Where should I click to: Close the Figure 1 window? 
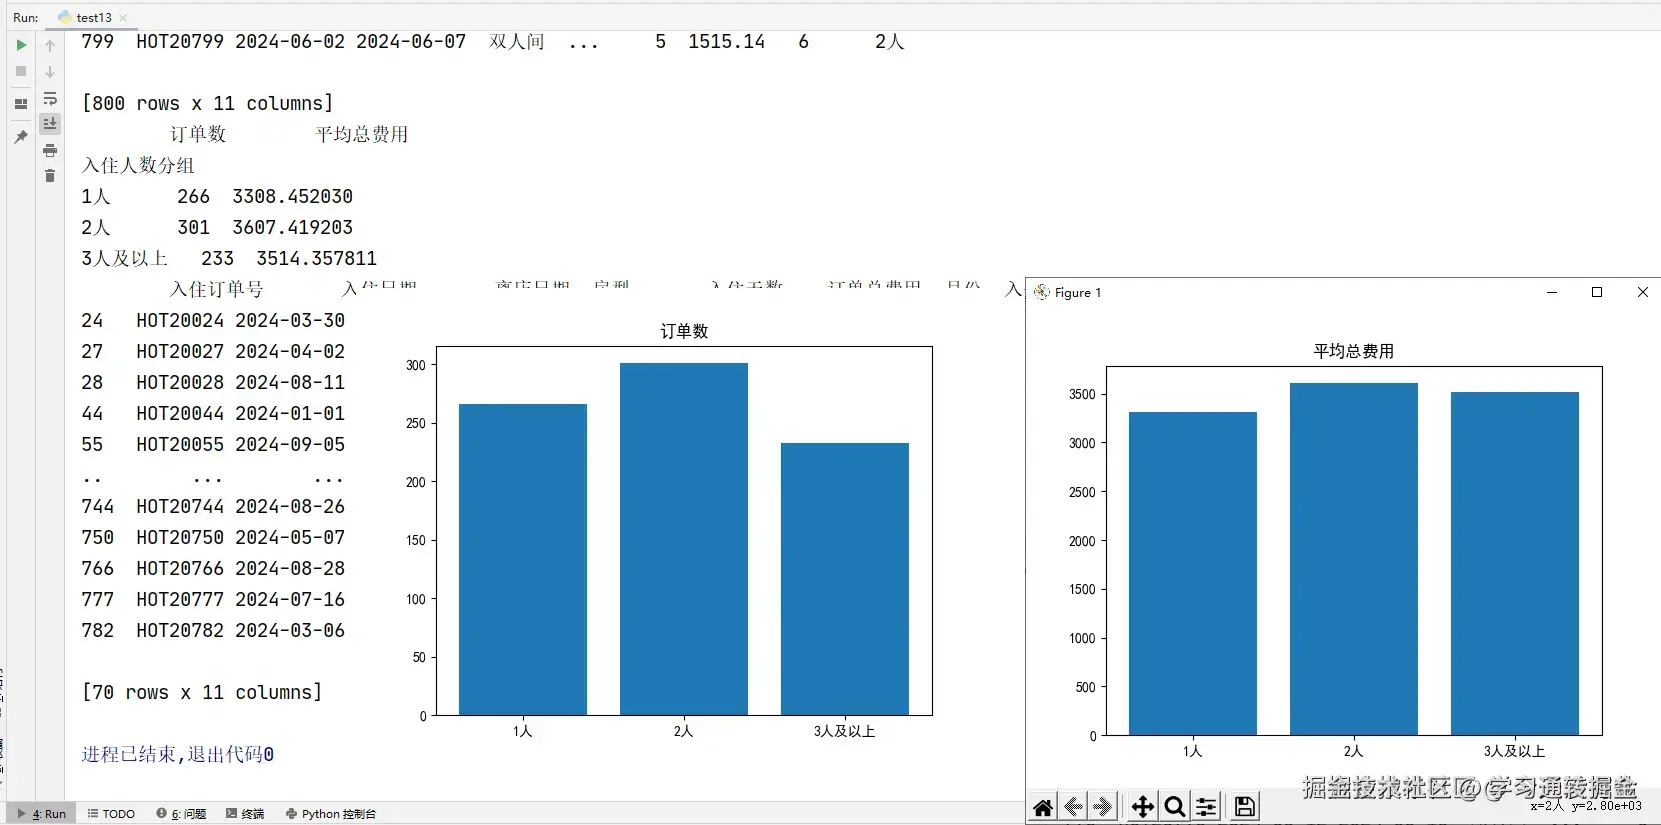1642,292
